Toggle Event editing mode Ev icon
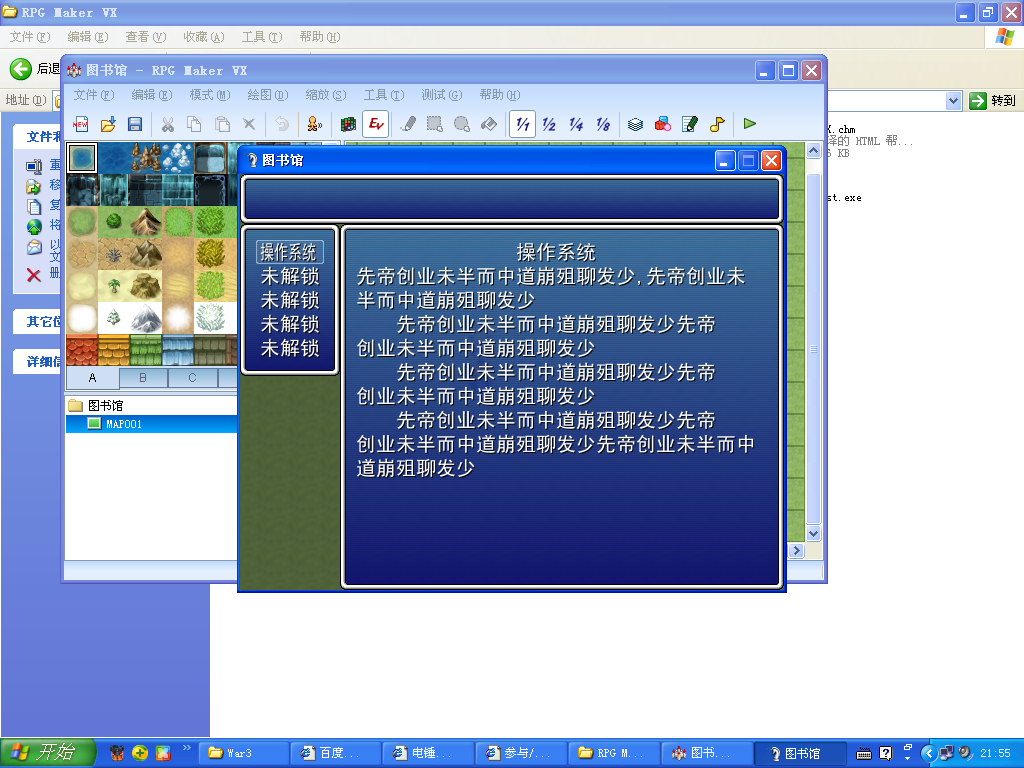The width and height of the screenshot is (1024, 768). click(x=376, y=124)
